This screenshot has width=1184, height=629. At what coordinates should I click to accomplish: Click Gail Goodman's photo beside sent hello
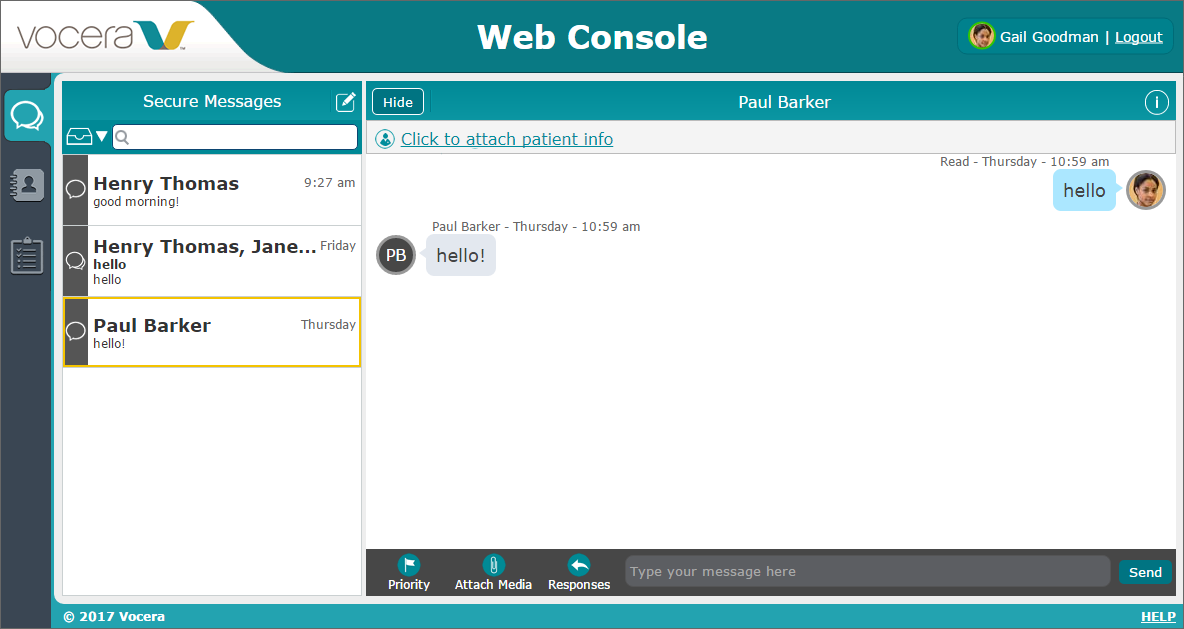pyautogui.click(x=1145, y=190)
